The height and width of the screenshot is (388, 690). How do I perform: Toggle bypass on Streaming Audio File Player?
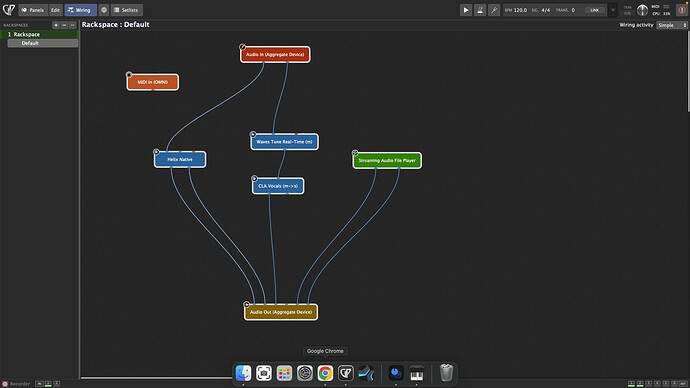point(355,153)
